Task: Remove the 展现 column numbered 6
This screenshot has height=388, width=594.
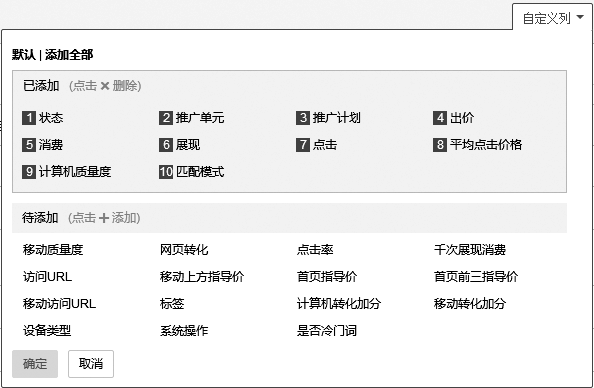Action: pos(180,145)
